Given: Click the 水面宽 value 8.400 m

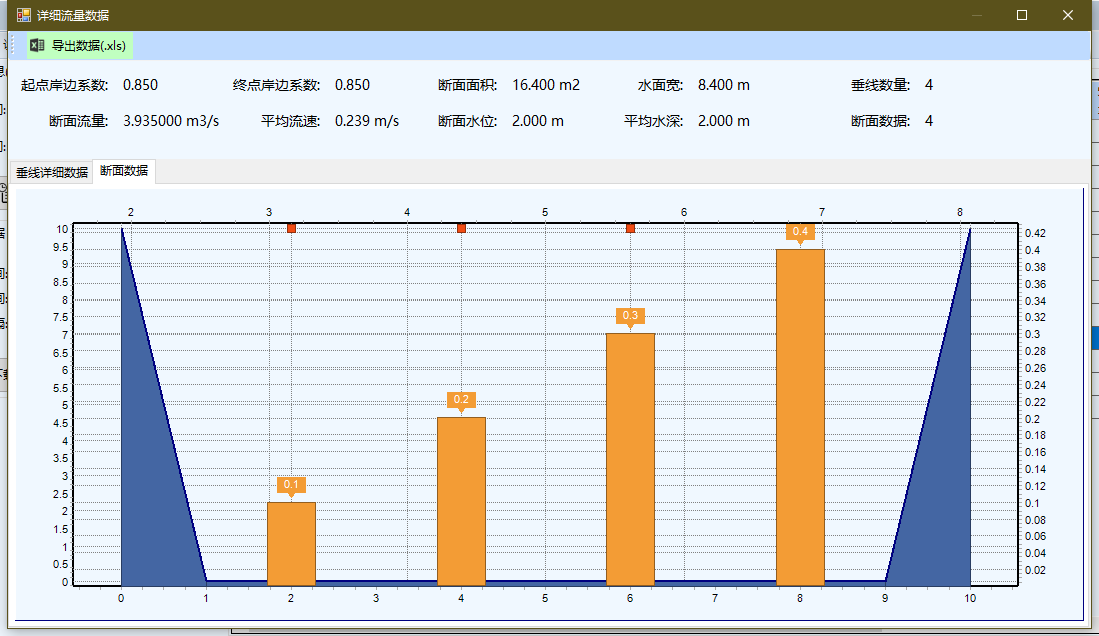Looking at the screenshot, I should click(x=723, y=85).
